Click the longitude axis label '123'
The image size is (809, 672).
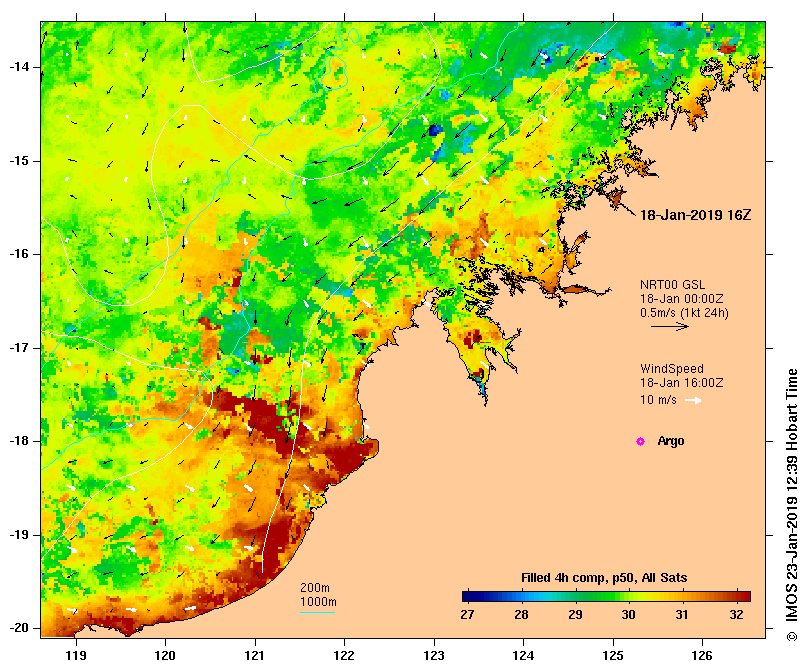[x=434, y=656]
